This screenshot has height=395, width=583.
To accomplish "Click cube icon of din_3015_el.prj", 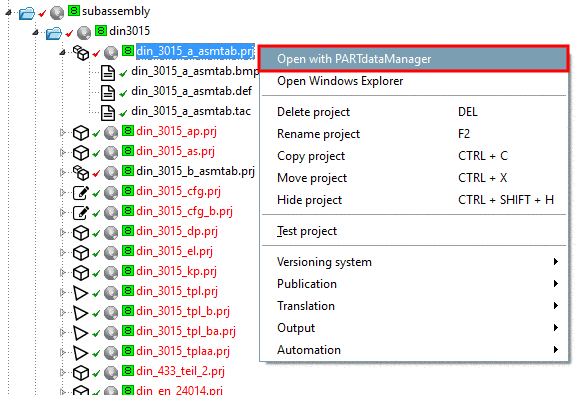I will pyautogui.click(x=81, y=253).
